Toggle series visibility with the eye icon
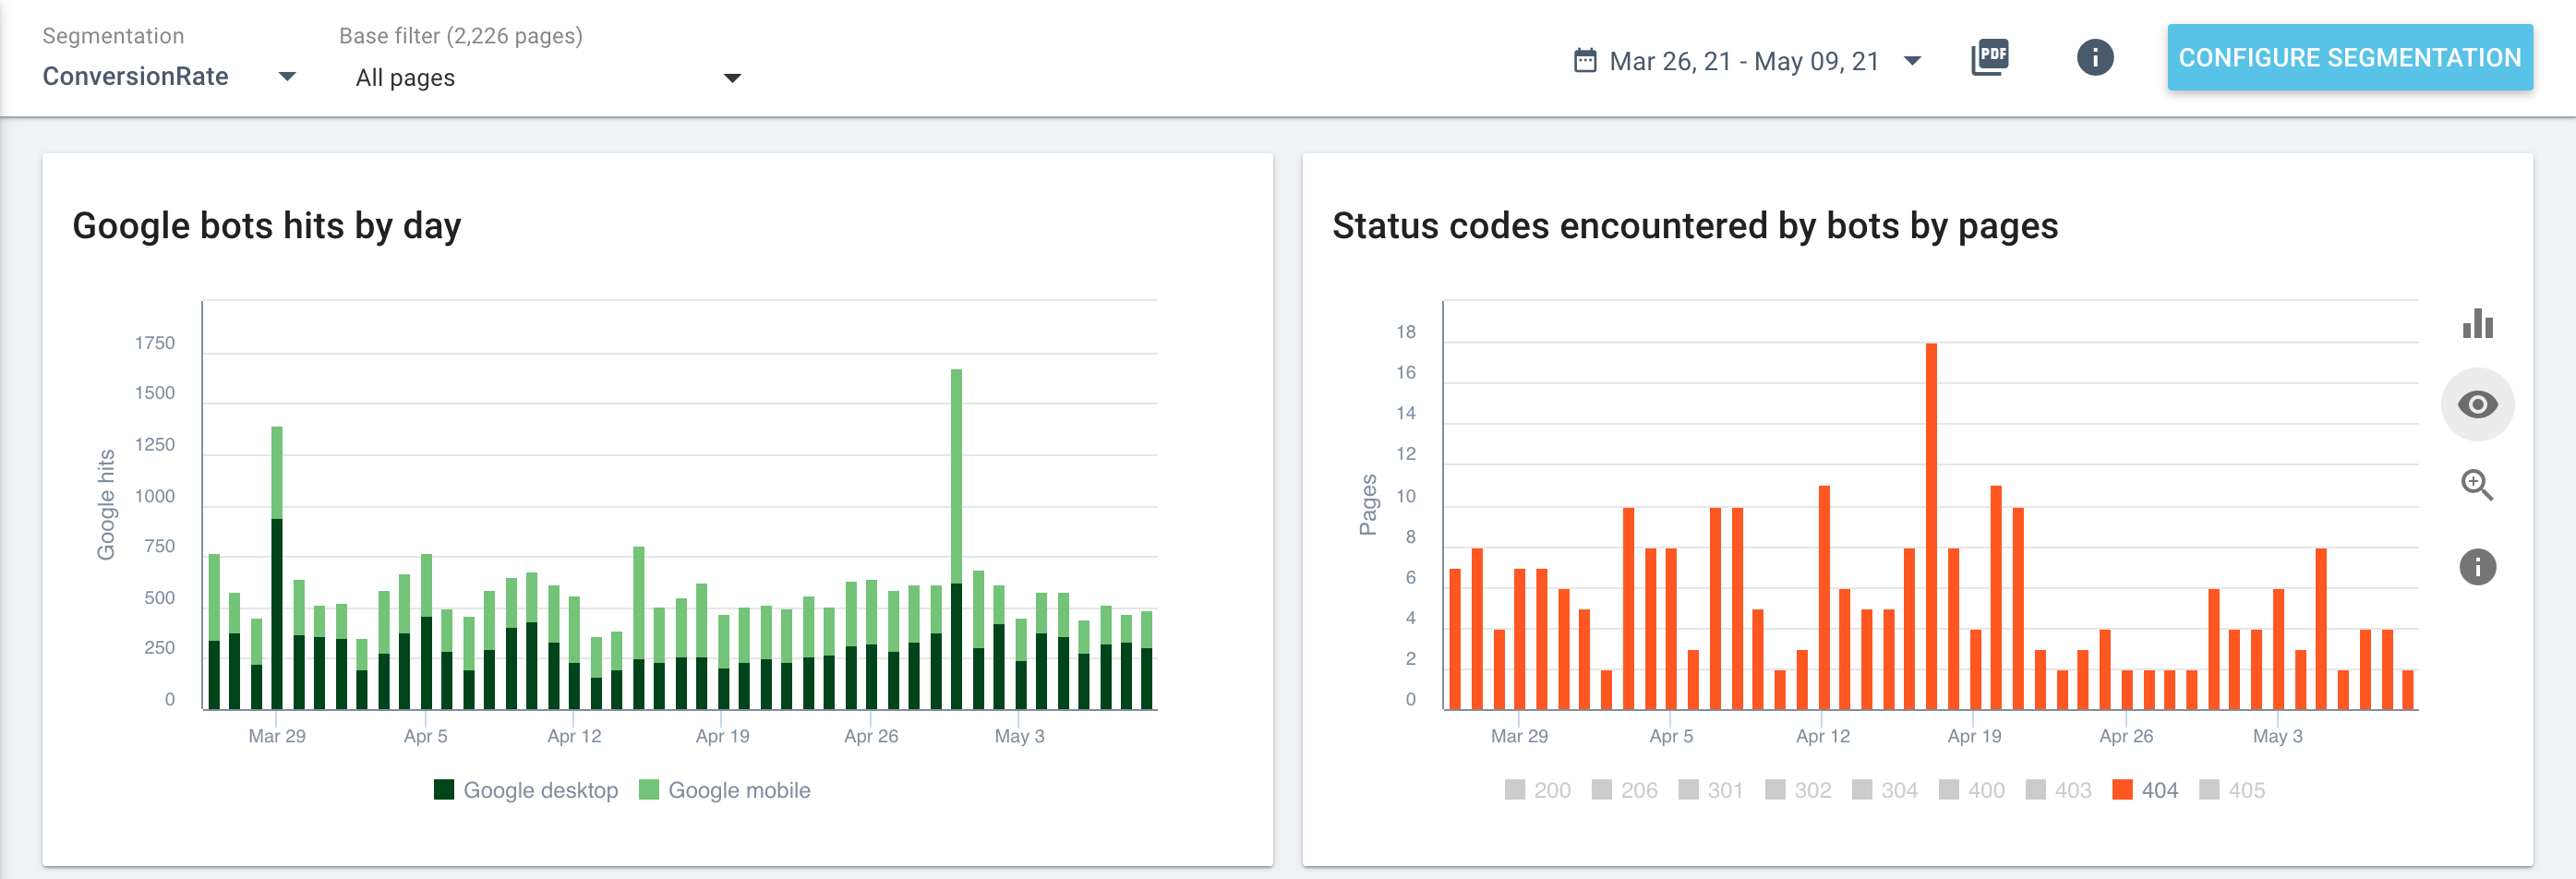Viewport: 2576px width, 879px height. 2477,404
